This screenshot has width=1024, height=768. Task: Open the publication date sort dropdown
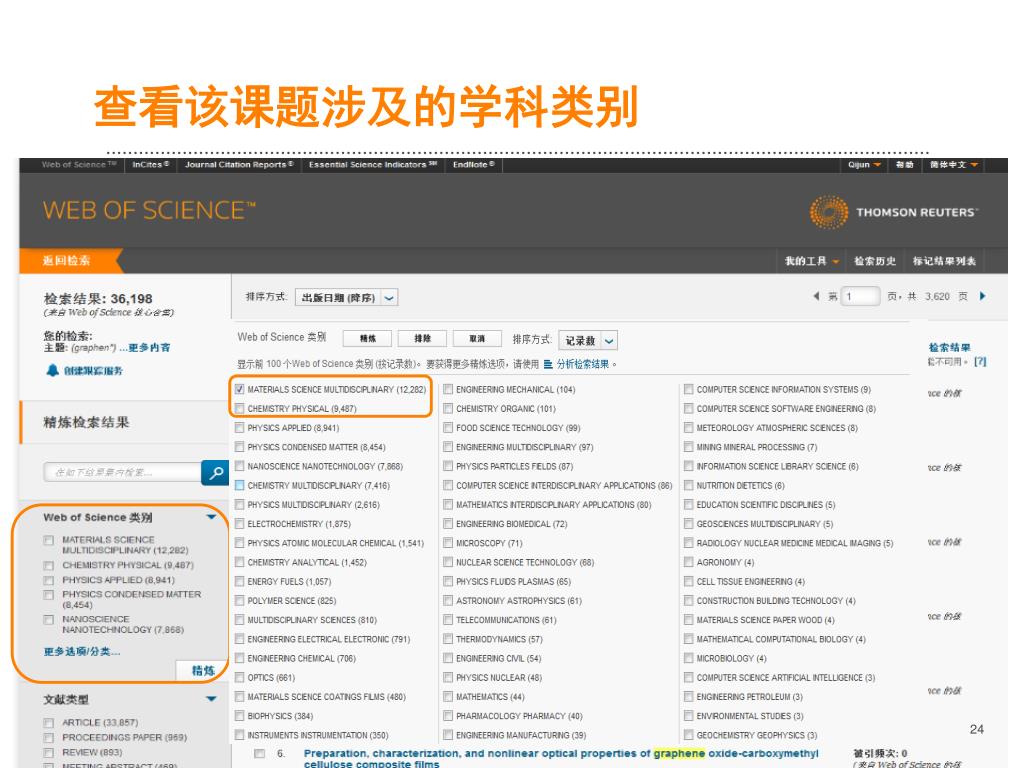(x=346, y=298)
